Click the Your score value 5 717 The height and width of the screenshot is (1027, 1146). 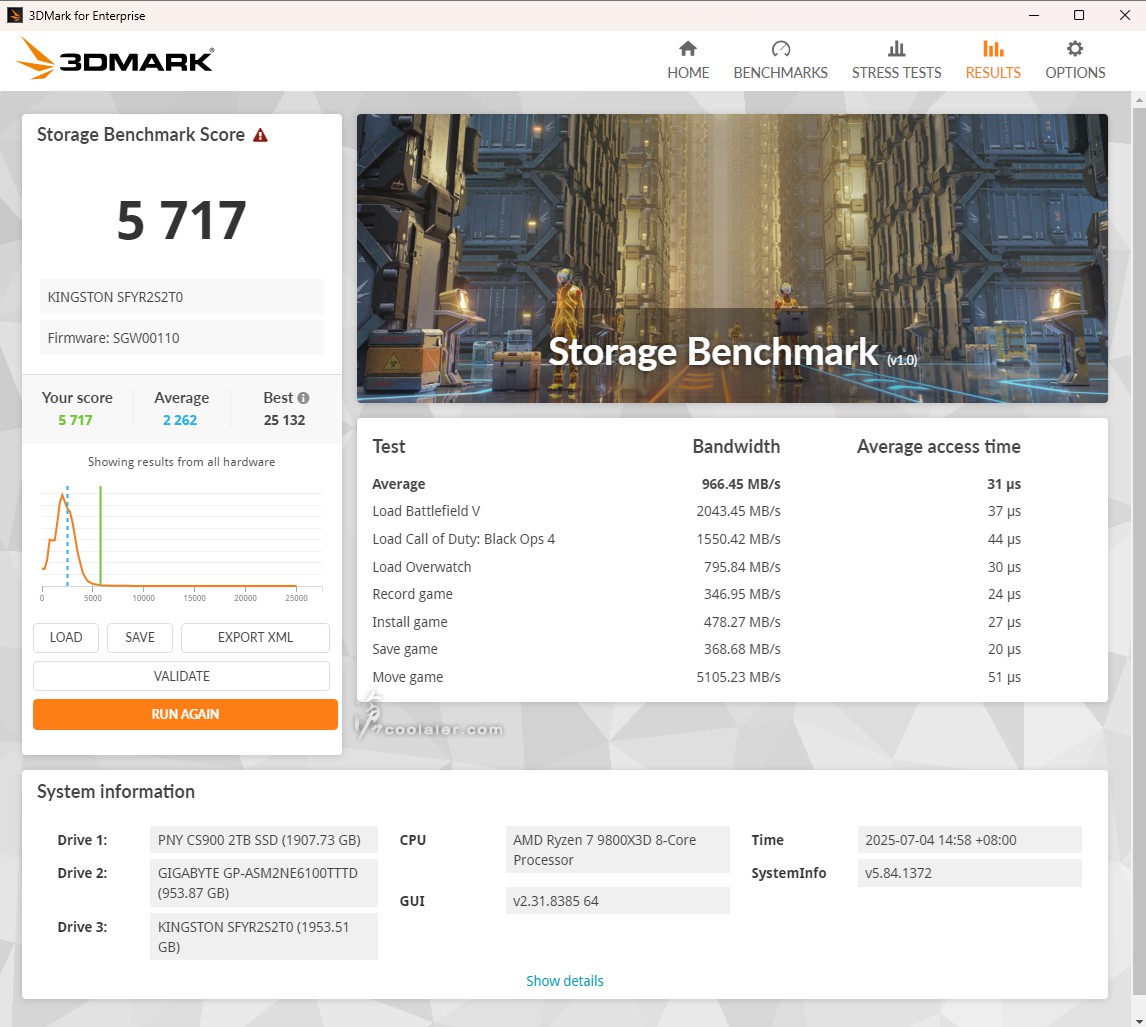(x=75, y=420)
